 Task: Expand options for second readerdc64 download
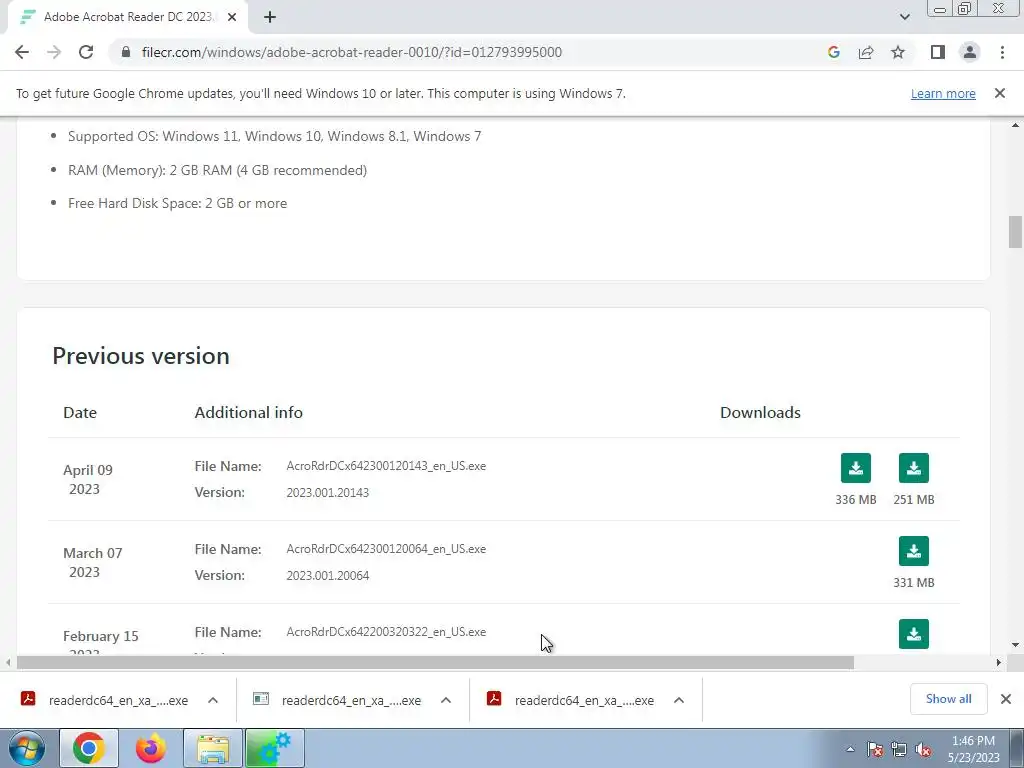tap(446, 700)
